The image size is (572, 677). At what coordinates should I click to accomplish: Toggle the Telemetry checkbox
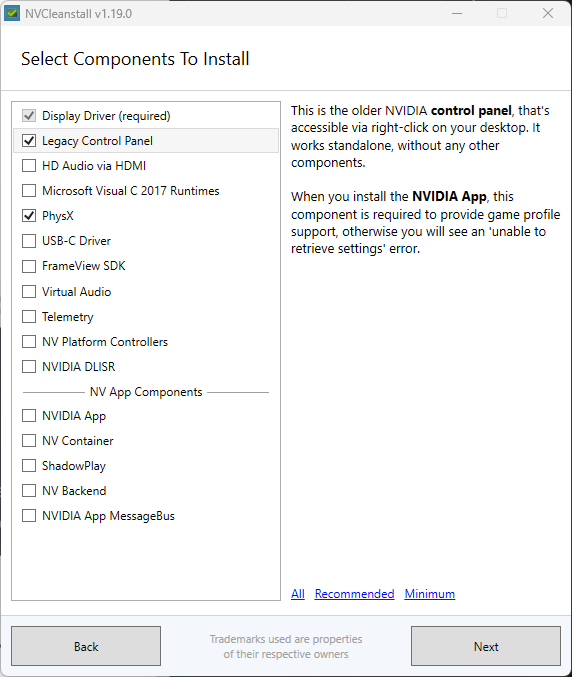point(29,317)
